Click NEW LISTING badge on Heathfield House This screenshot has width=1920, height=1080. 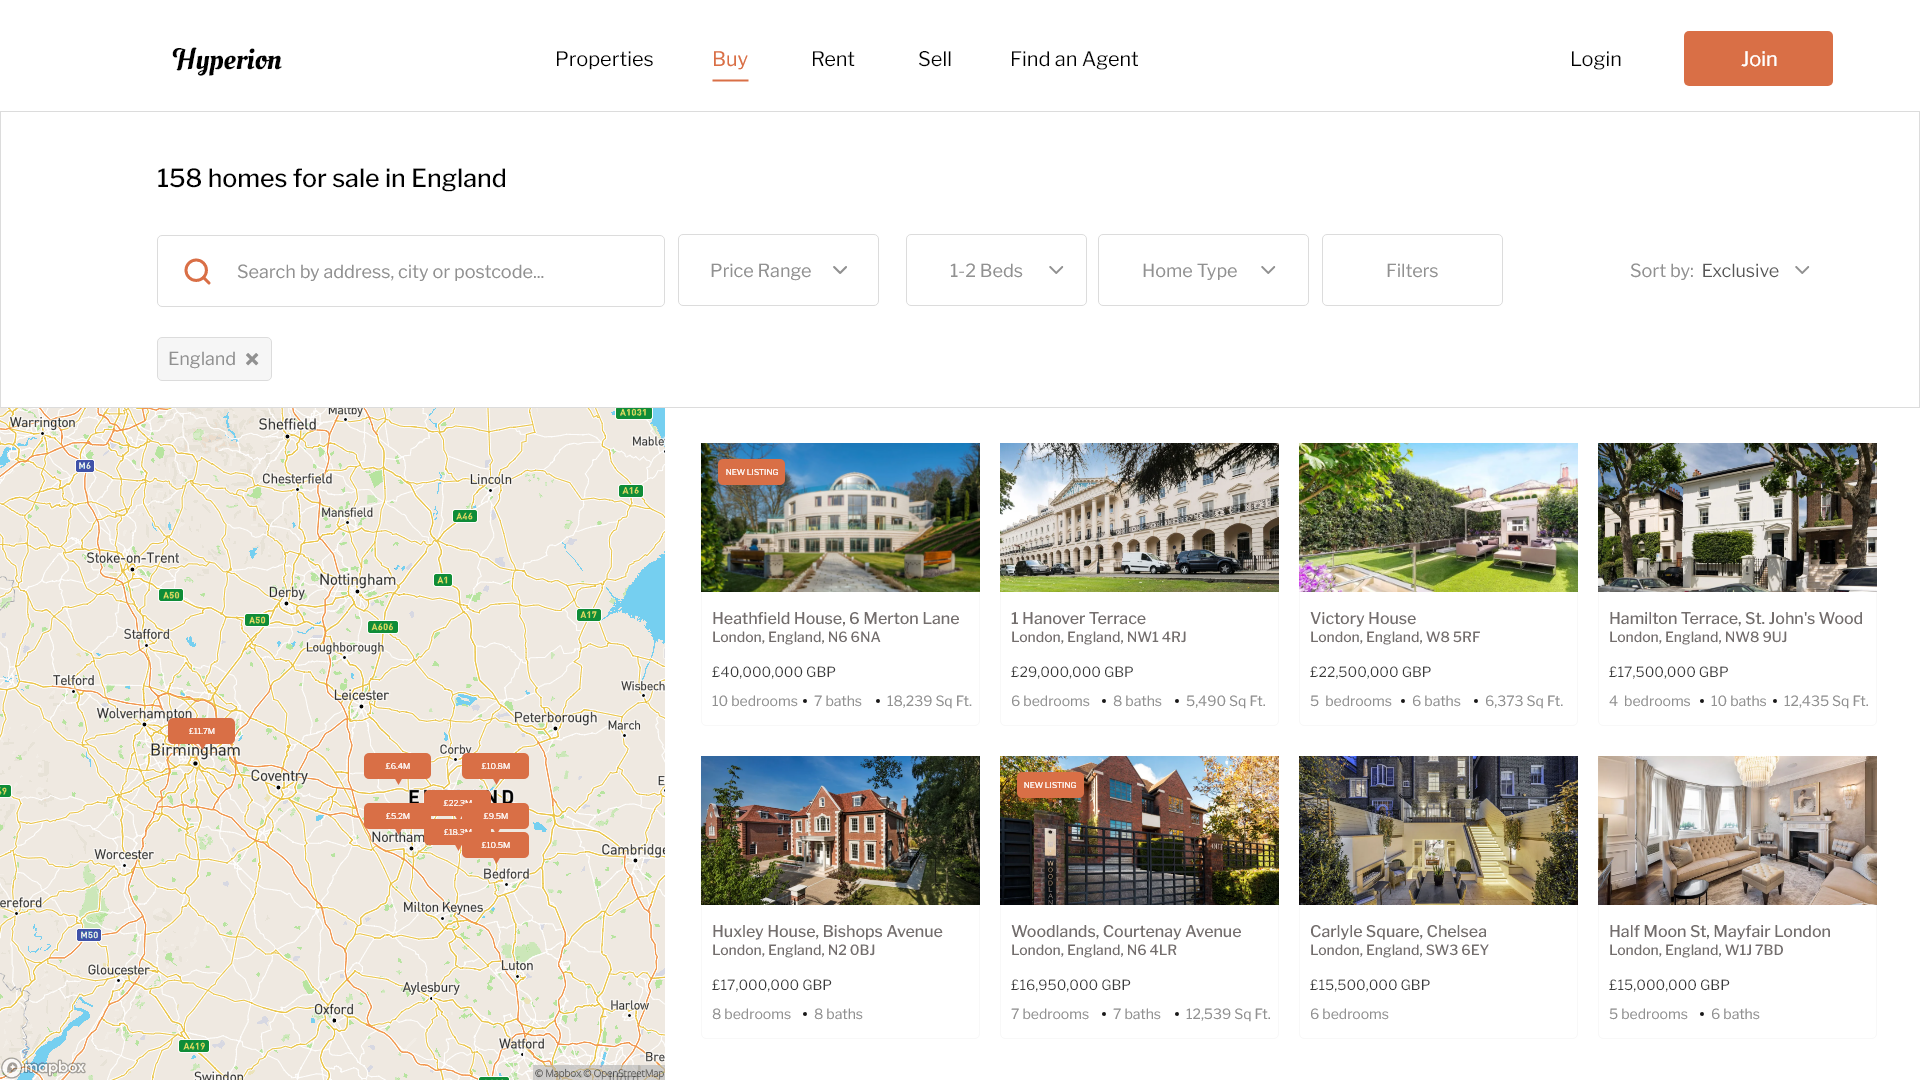tap(751, 472)
